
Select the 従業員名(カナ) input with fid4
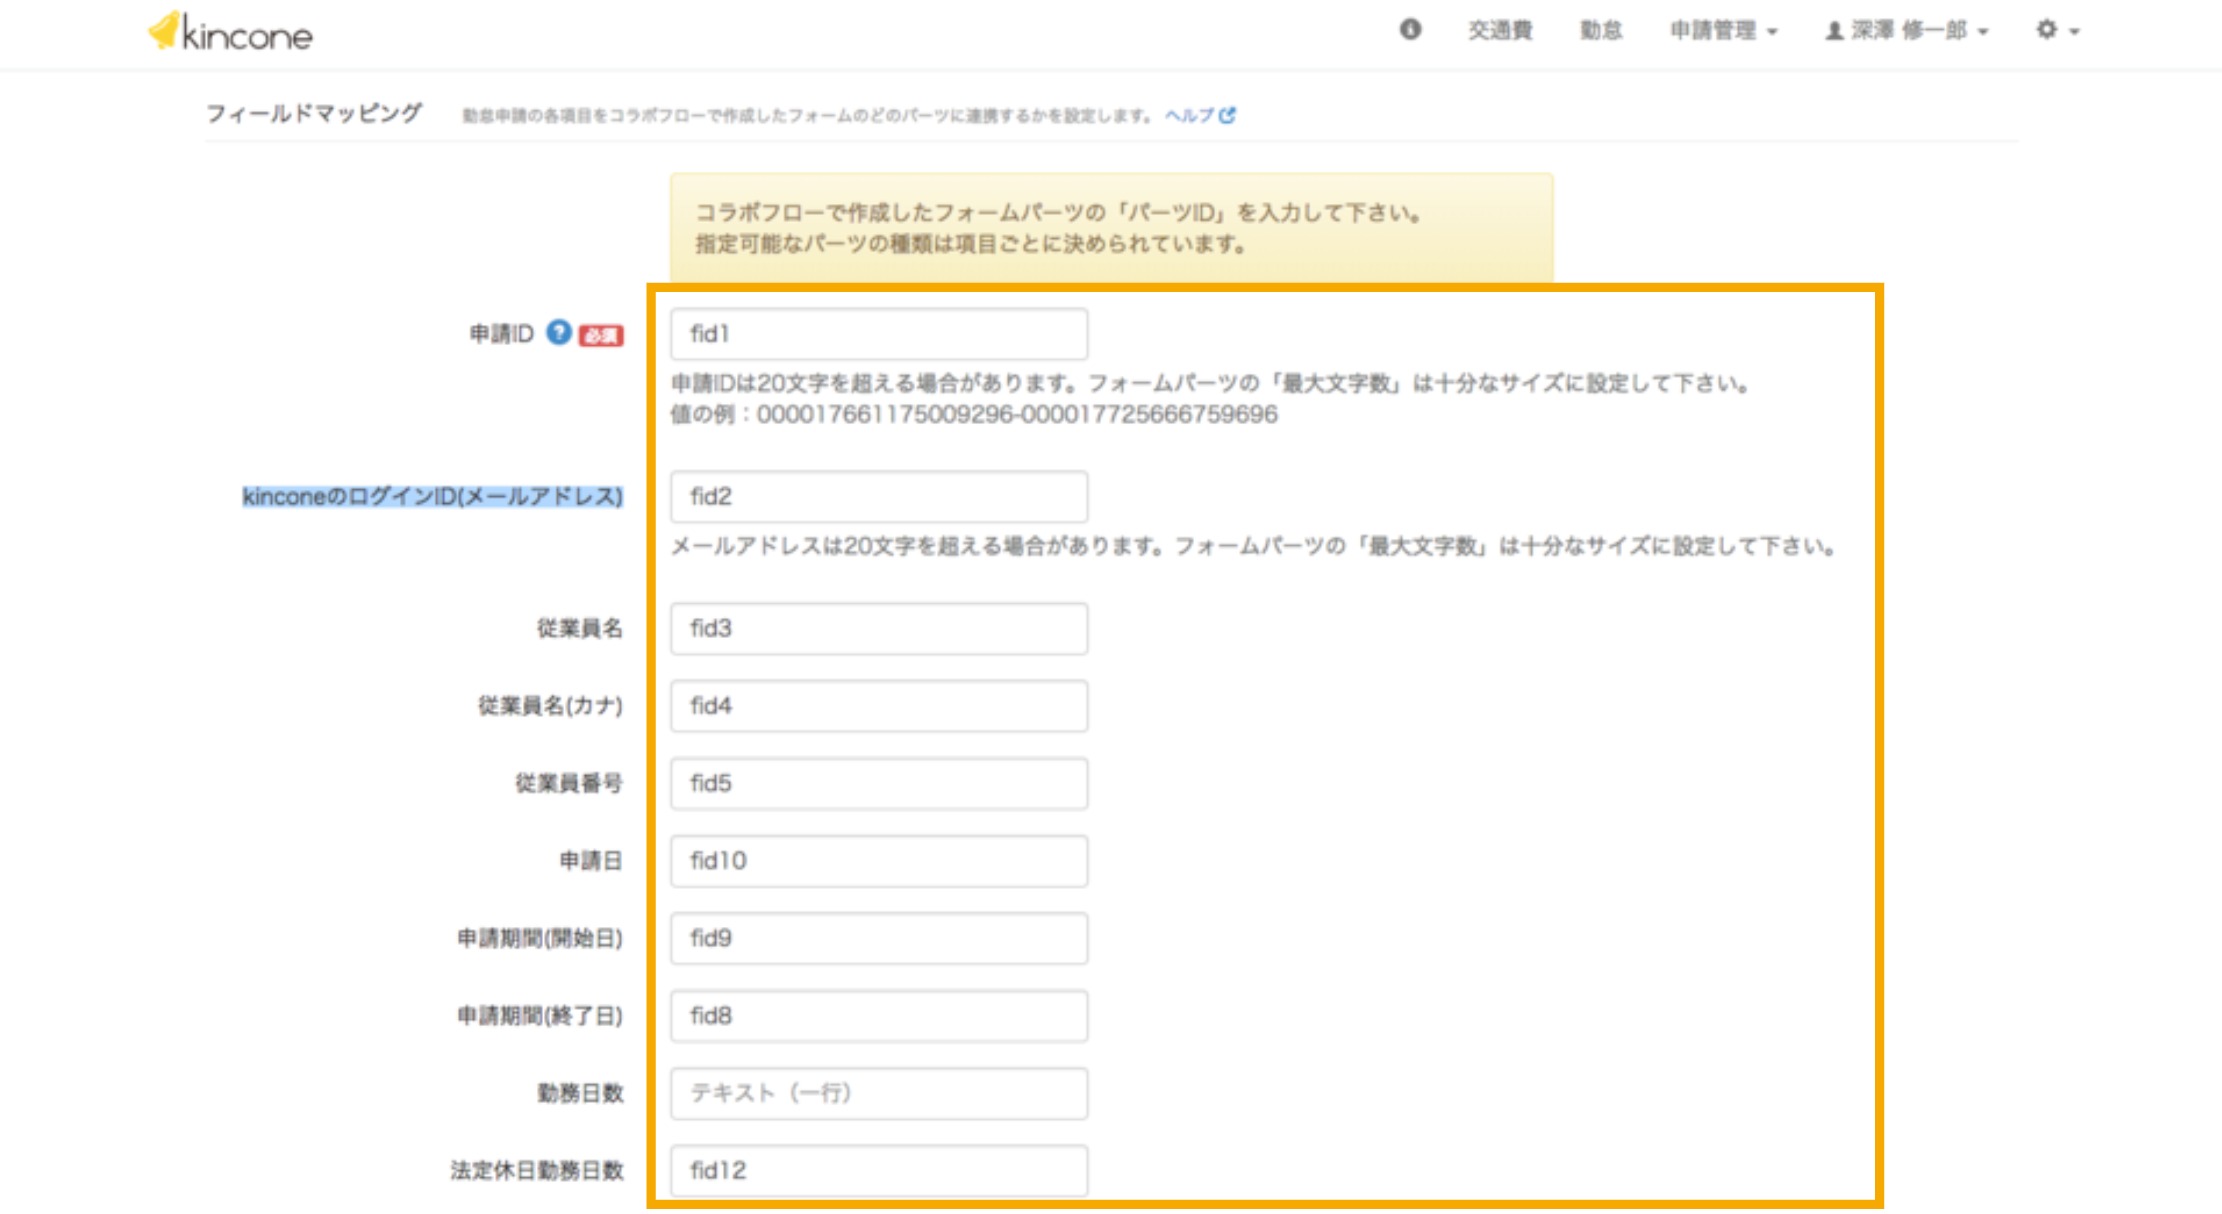pos(878,706)
